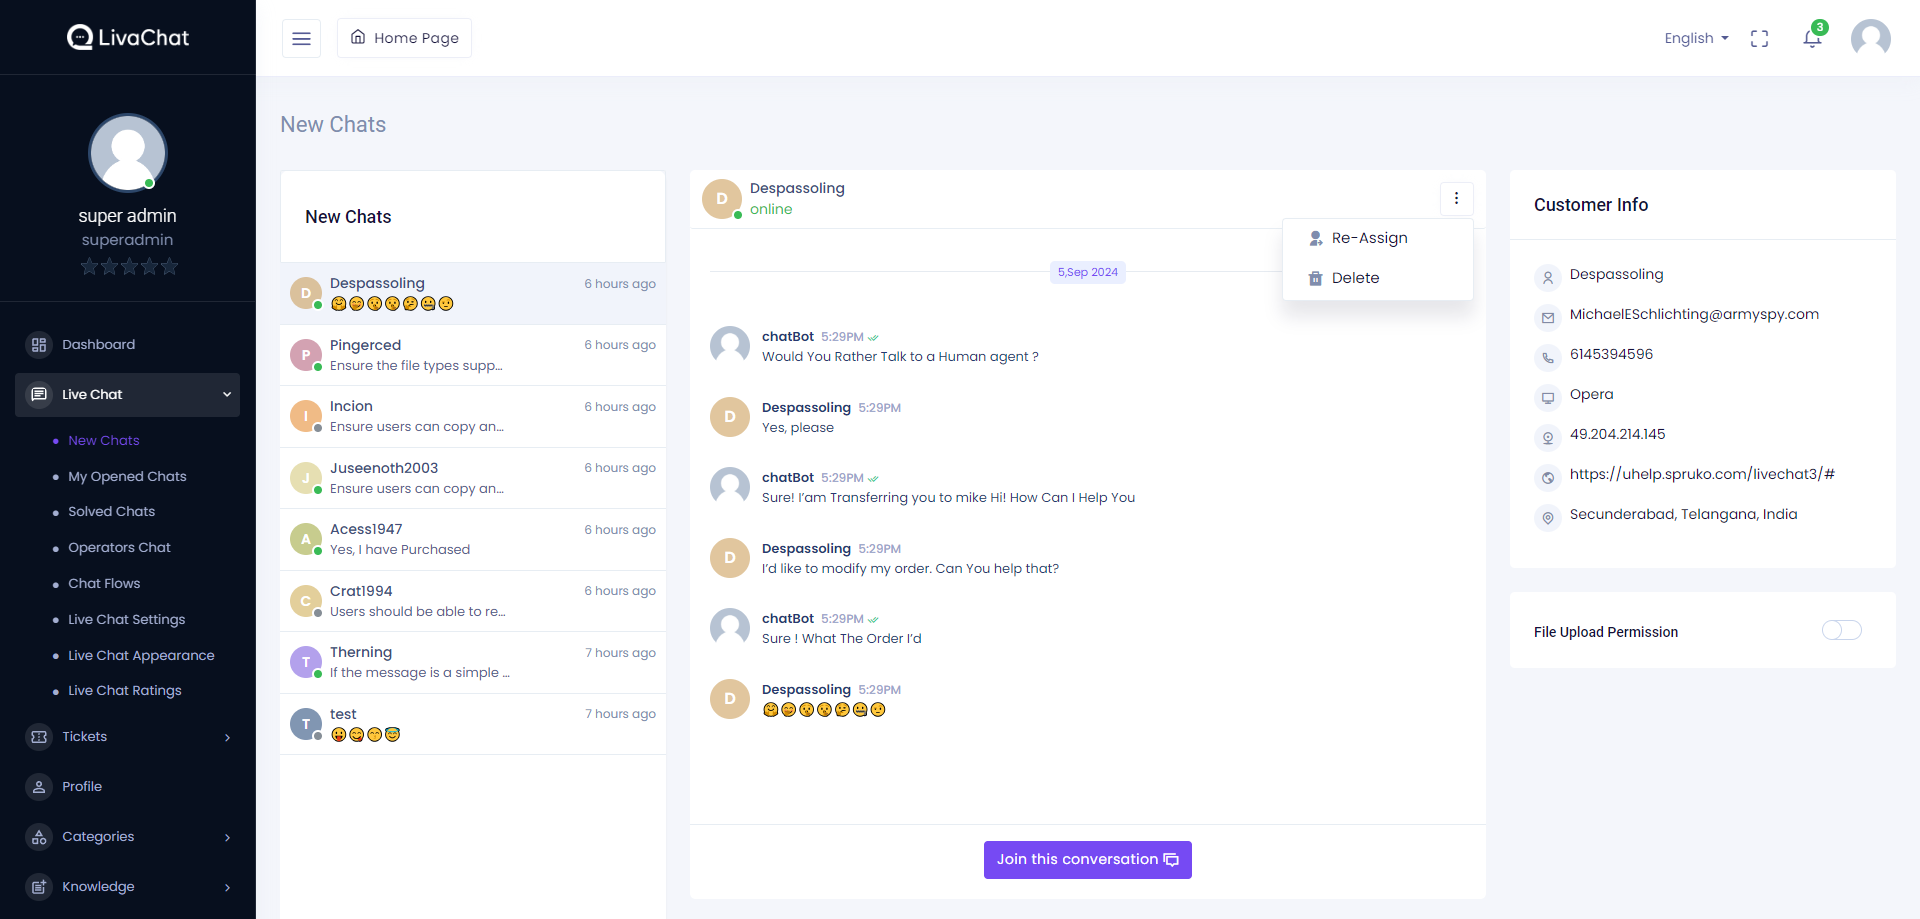Screen dimensions: 1920x919
Task: Click the hamburger menu toggle icon
Action: (301, 38)
